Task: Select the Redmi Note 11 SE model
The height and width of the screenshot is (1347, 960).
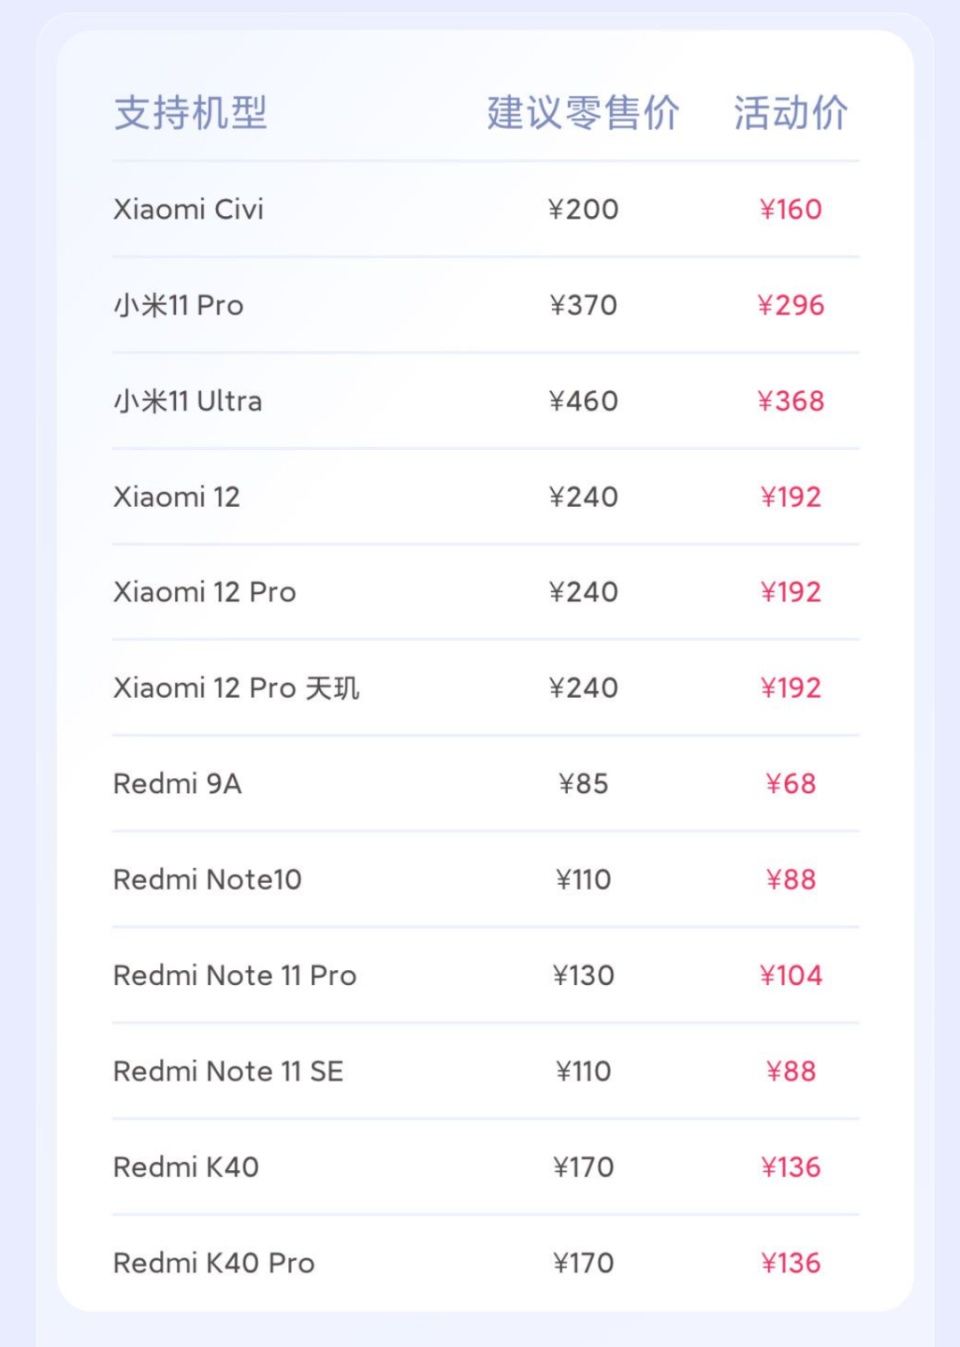Action: coord(228,1071)
